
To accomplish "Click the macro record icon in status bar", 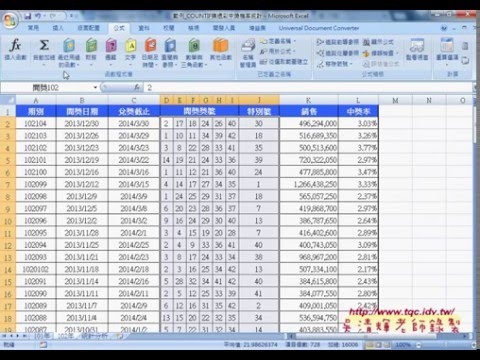I will [43, 345].
